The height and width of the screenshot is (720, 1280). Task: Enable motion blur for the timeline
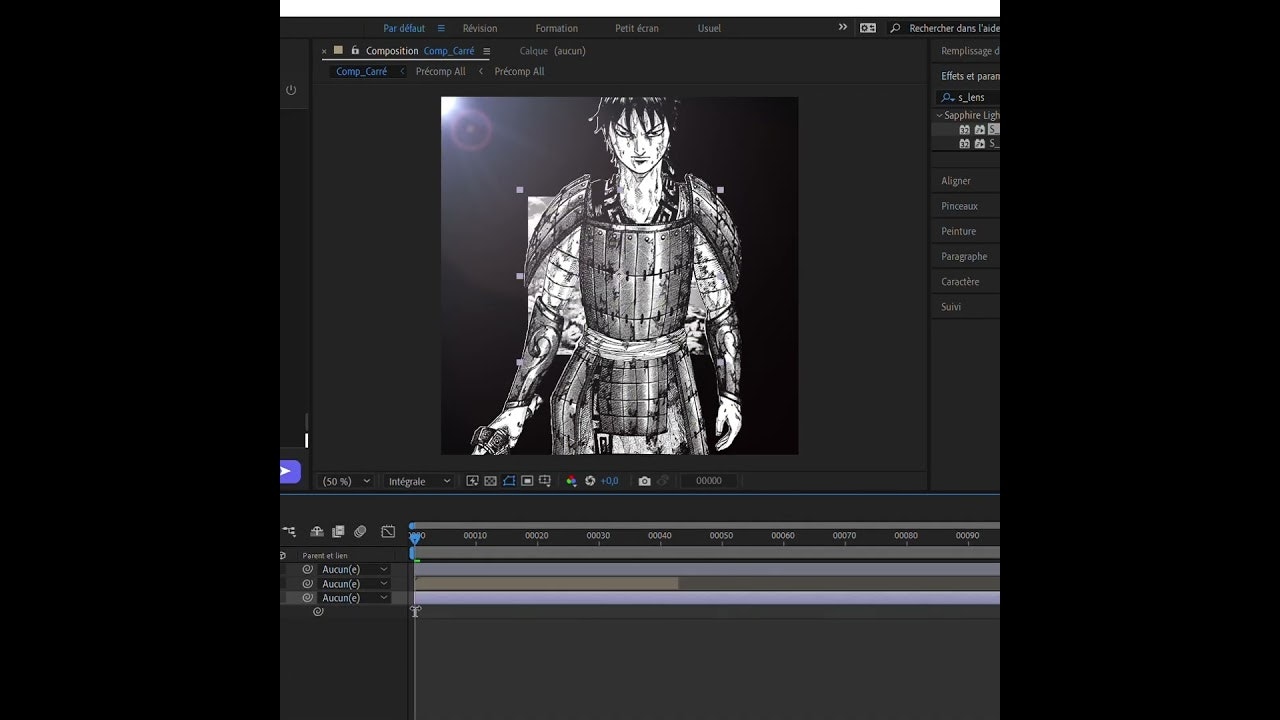click(x=360, y=532)
